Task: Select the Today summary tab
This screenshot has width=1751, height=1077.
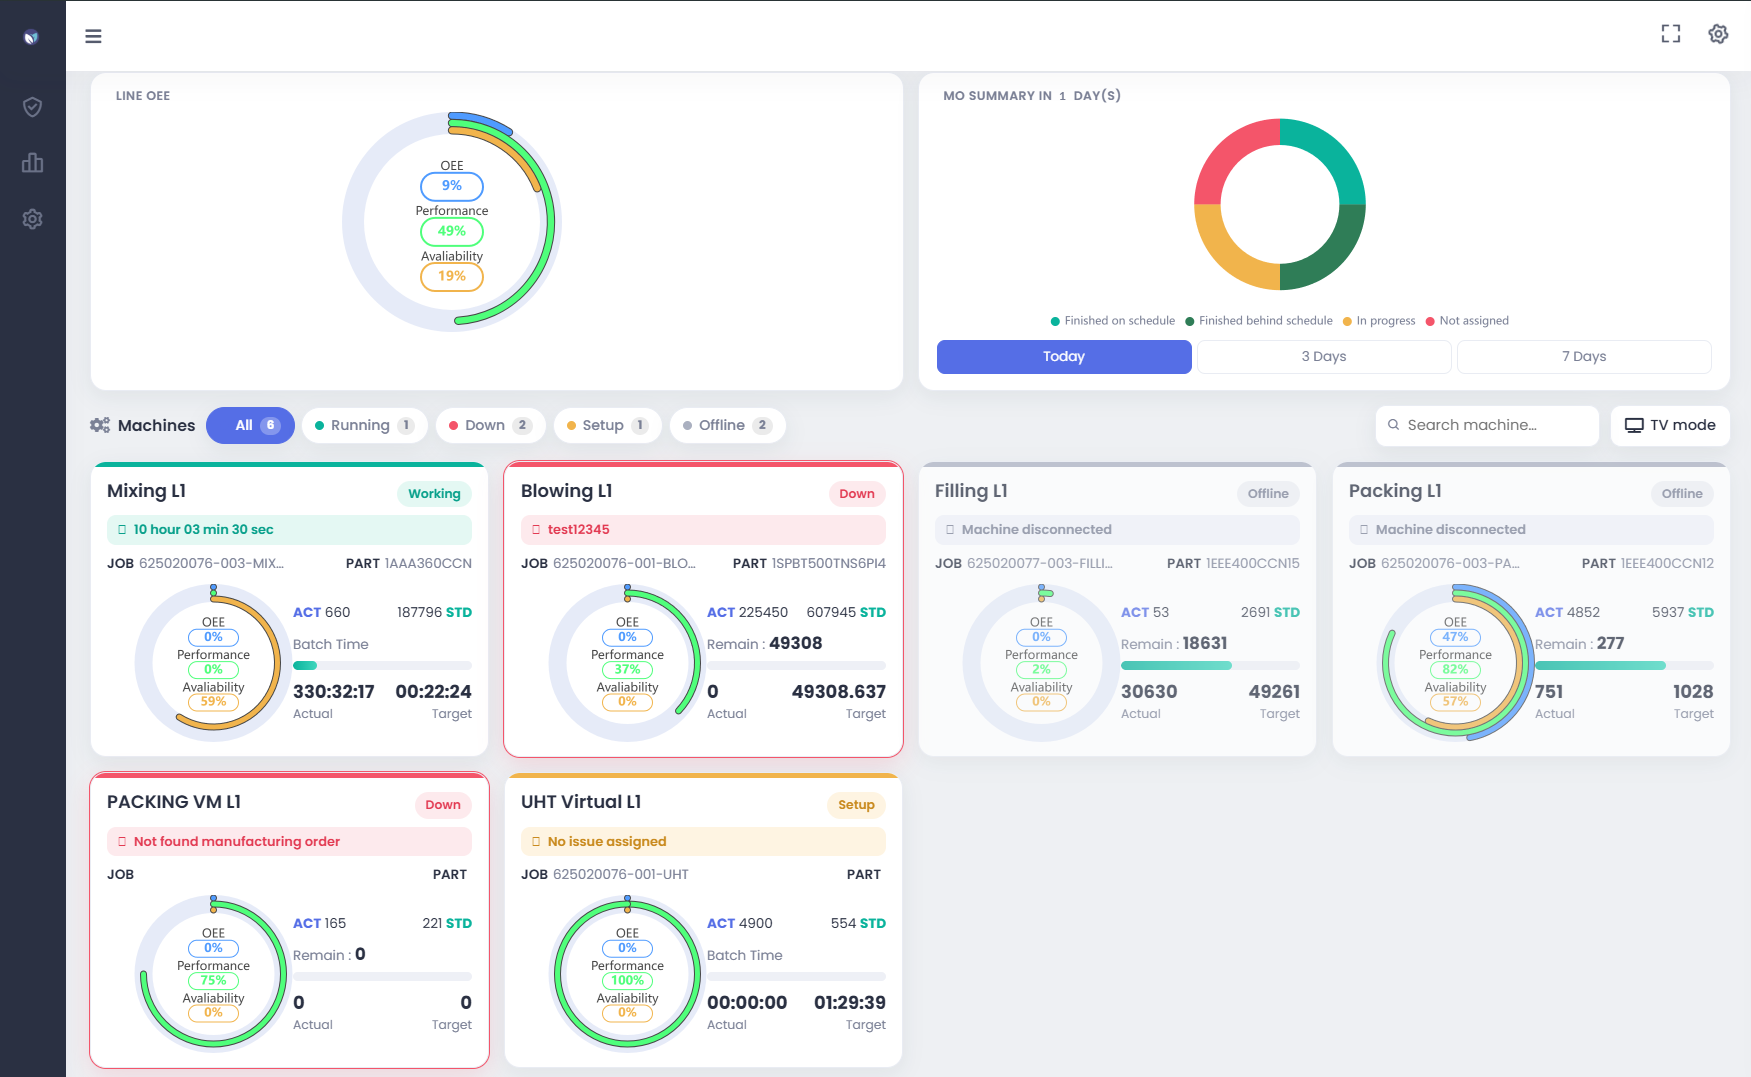Action: pos(1064,357)
